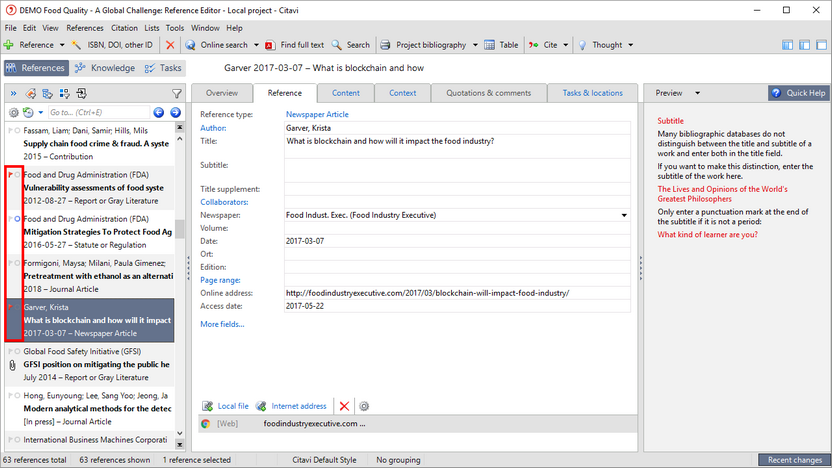The image size is (832, 468).
Task: Click the double-chevron icon above the reference list
Action: click(13, 93)
